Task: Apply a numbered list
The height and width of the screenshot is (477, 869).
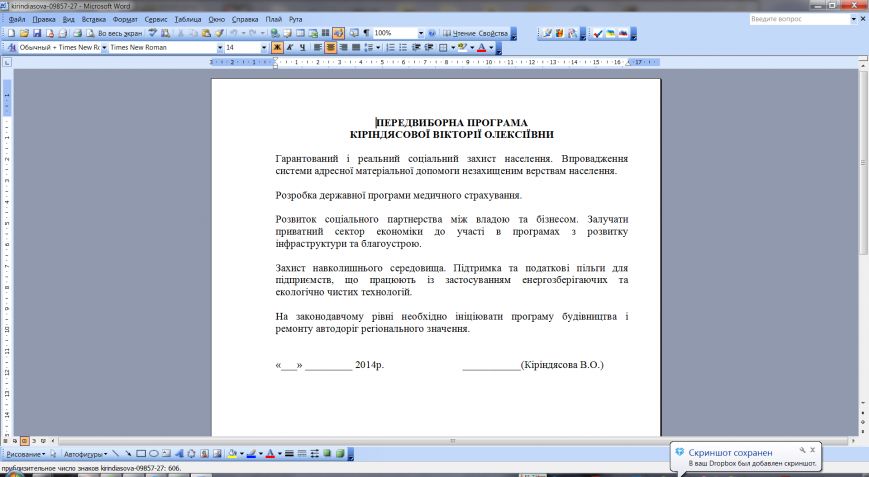Action: coord(390,48)
